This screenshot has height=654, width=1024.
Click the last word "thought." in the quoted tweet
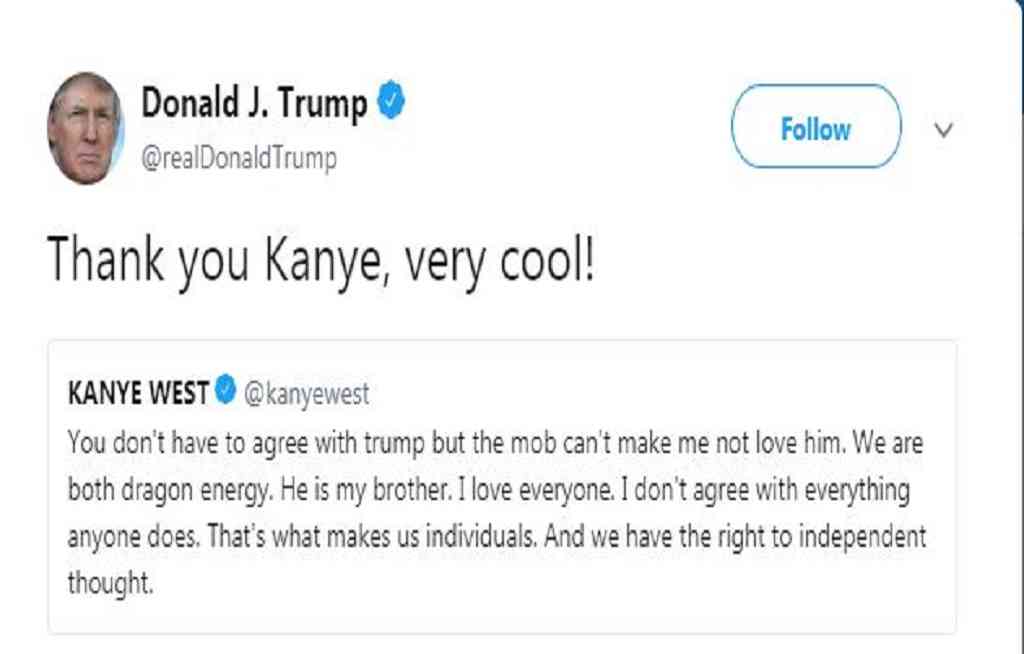point(111,583)
